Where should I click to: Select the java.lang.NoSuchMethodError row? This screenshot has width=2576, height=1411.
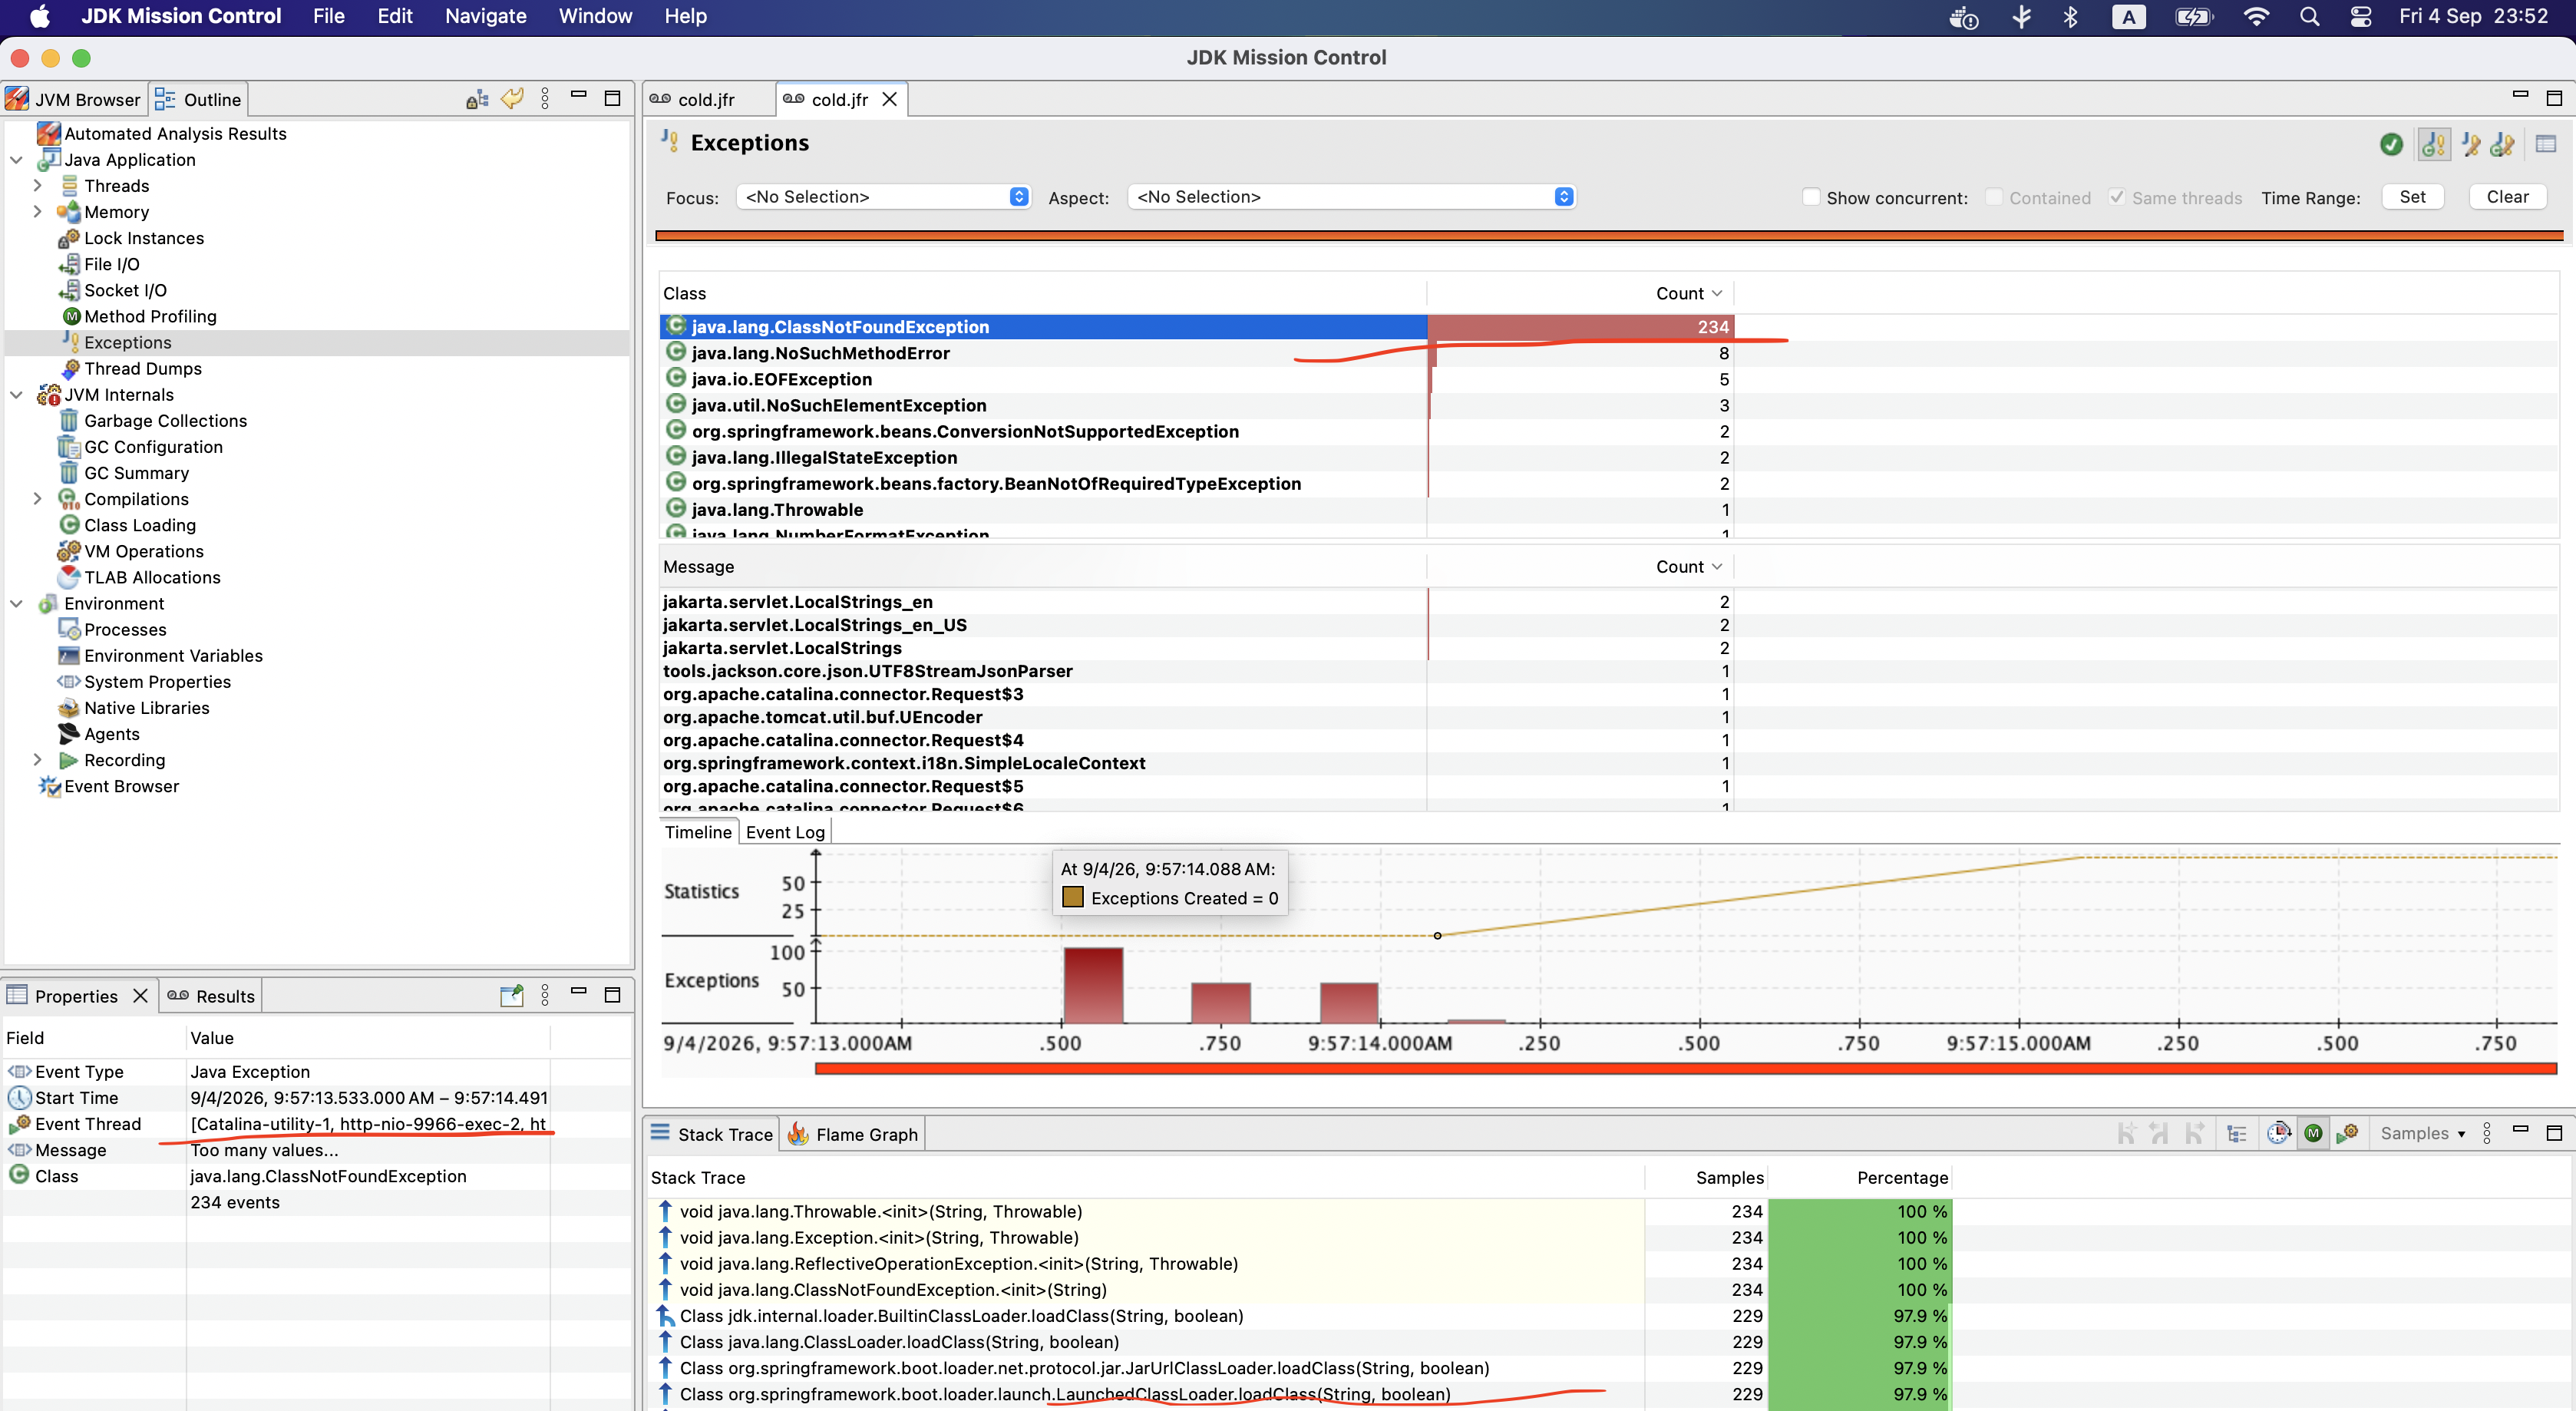pos(1195,353)
